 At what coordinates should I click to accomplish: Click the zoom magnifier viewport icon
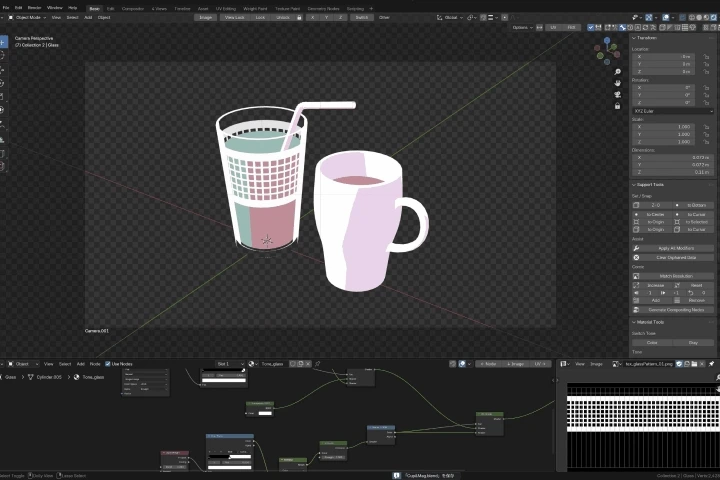(x=618, y=72)
